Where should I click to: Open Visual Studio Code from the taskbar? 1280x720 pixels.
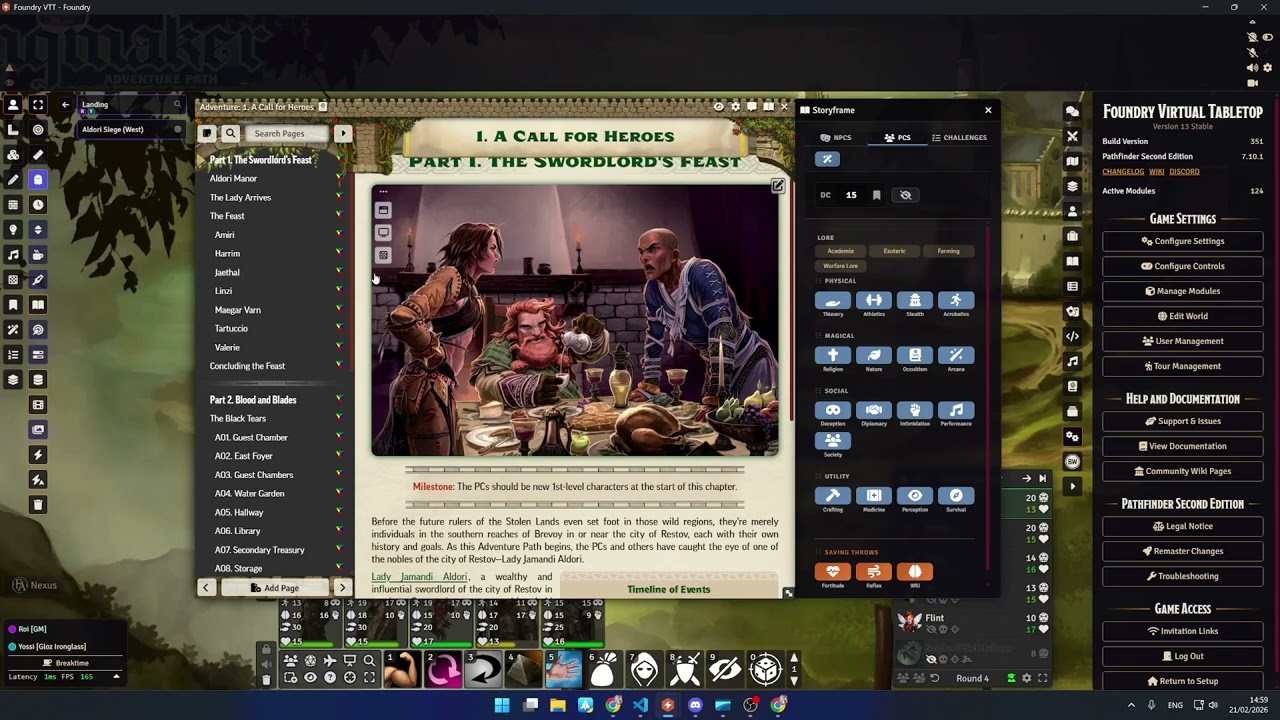(x=640, y=705)
